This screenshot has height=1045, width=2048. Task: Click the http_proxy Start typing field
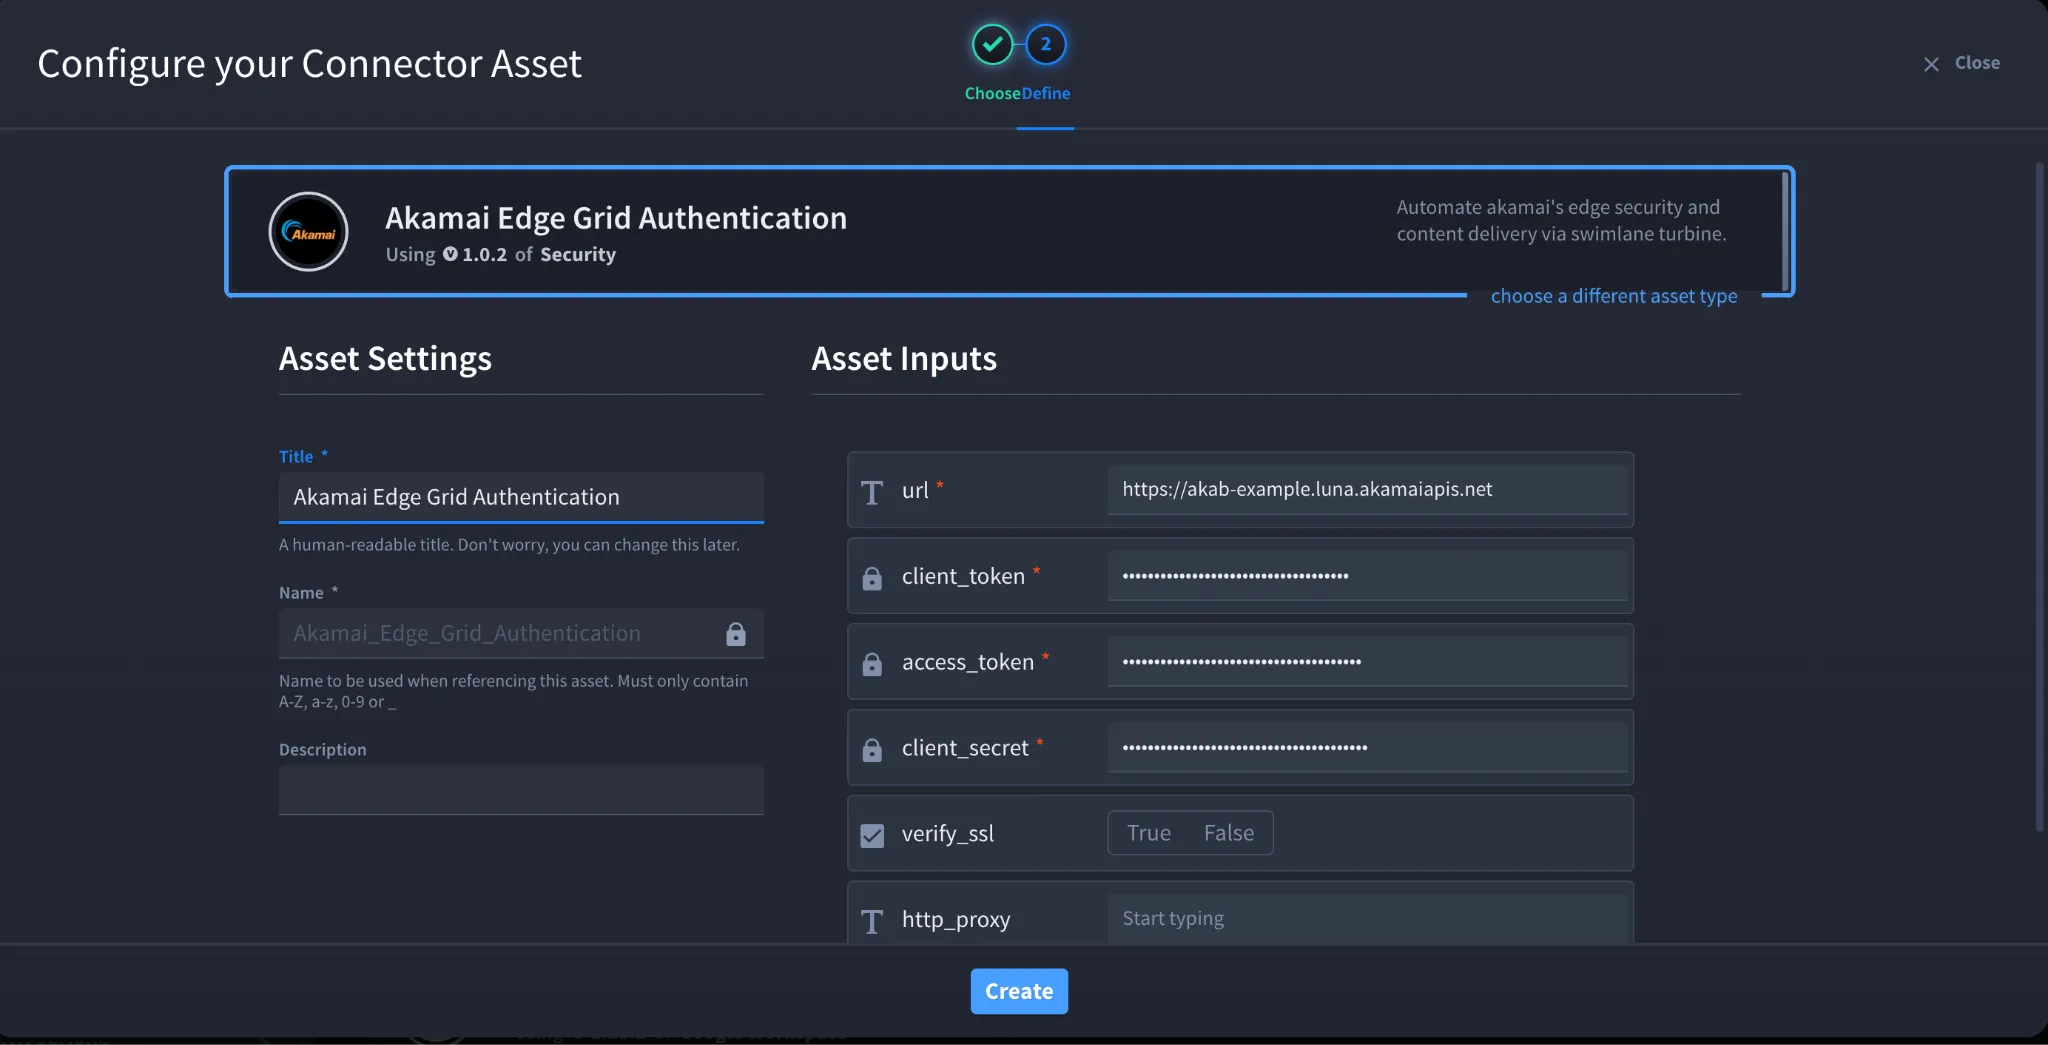click(x=1367, y=918)
